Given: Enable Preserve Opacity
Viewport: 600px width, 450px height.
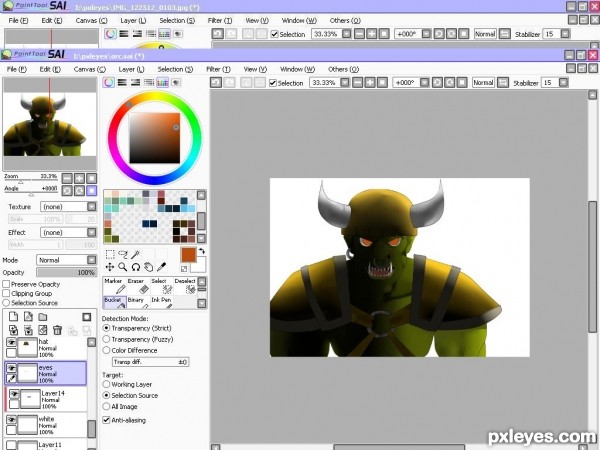Looking at the screenshot, I should tap(6, 284).
